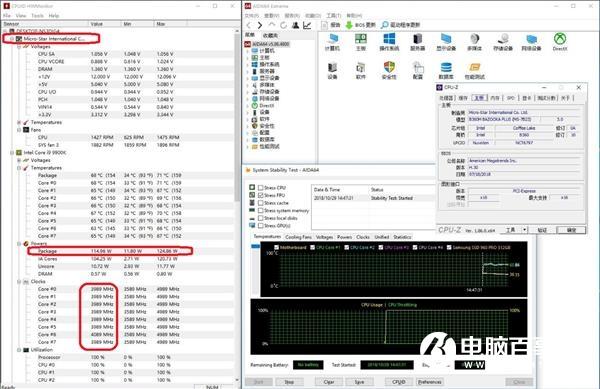
Task: Open the CPU-Z tools dropdown arrow
Action: coord(525,230)
